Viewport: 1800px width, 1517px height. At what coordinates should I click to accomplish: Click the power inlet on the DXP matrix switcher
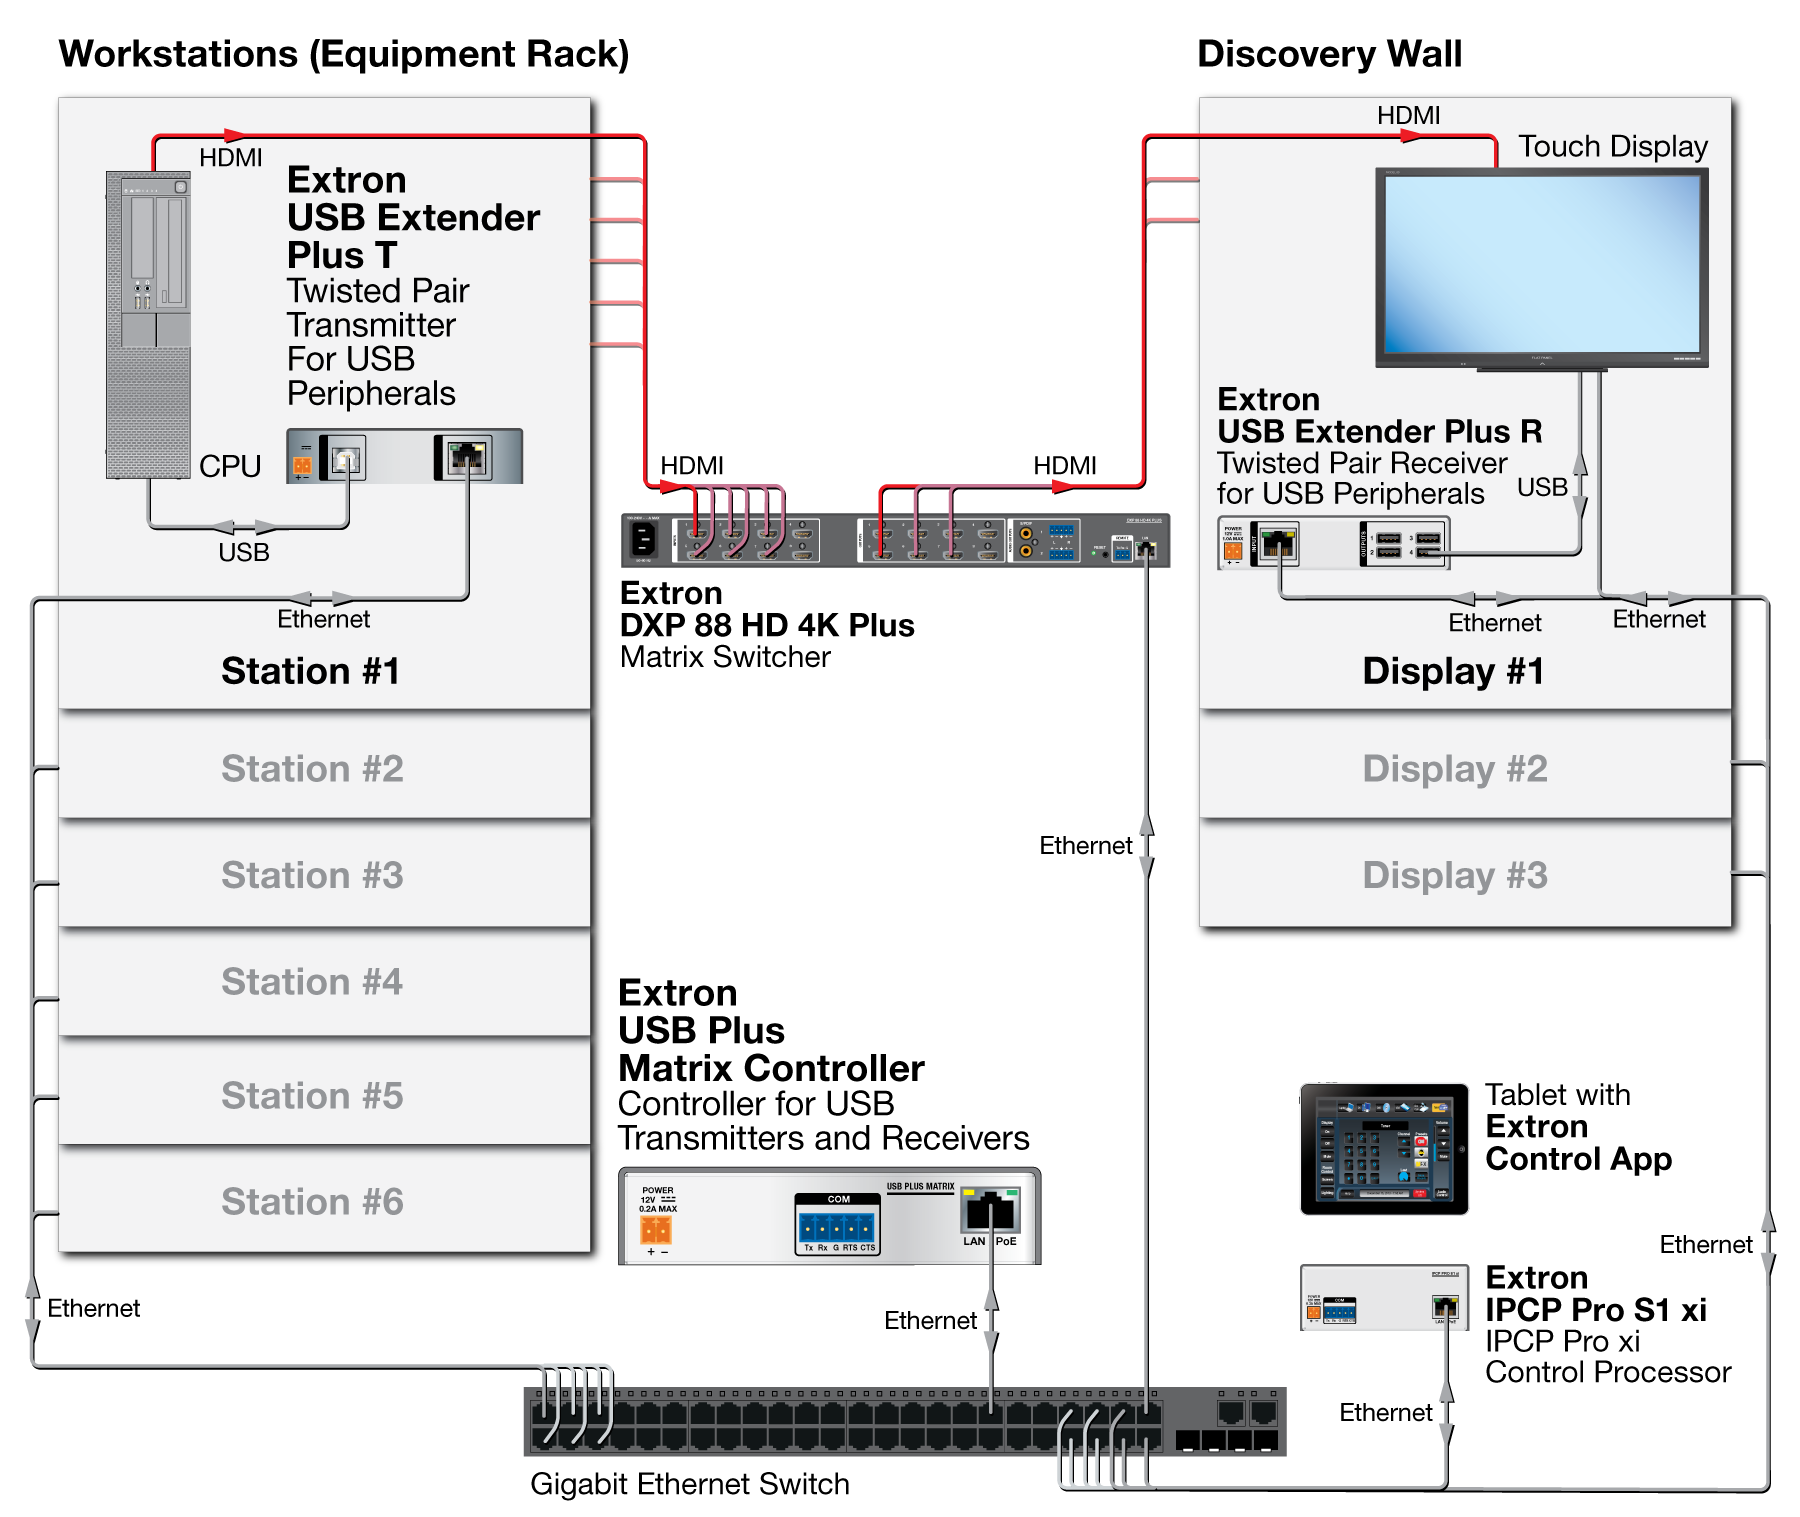tap(643, 541)
